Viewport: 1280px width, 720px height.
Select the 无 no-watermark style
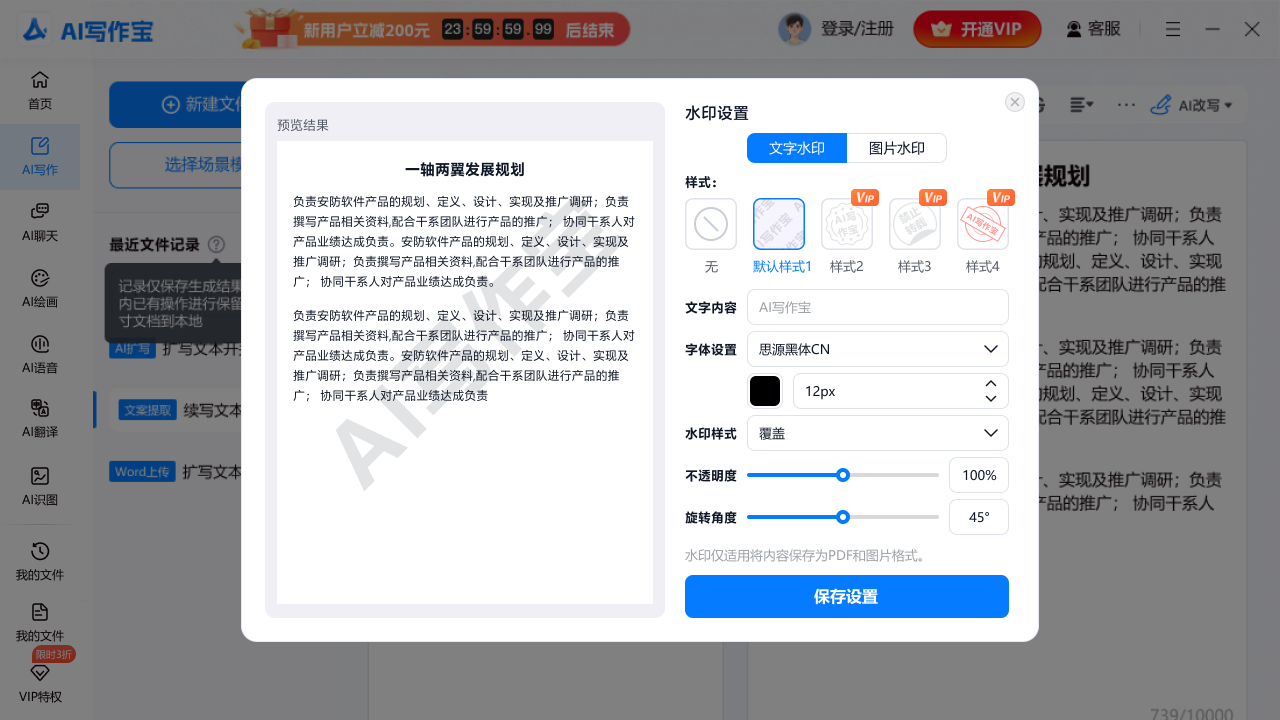tap(711, 224)
